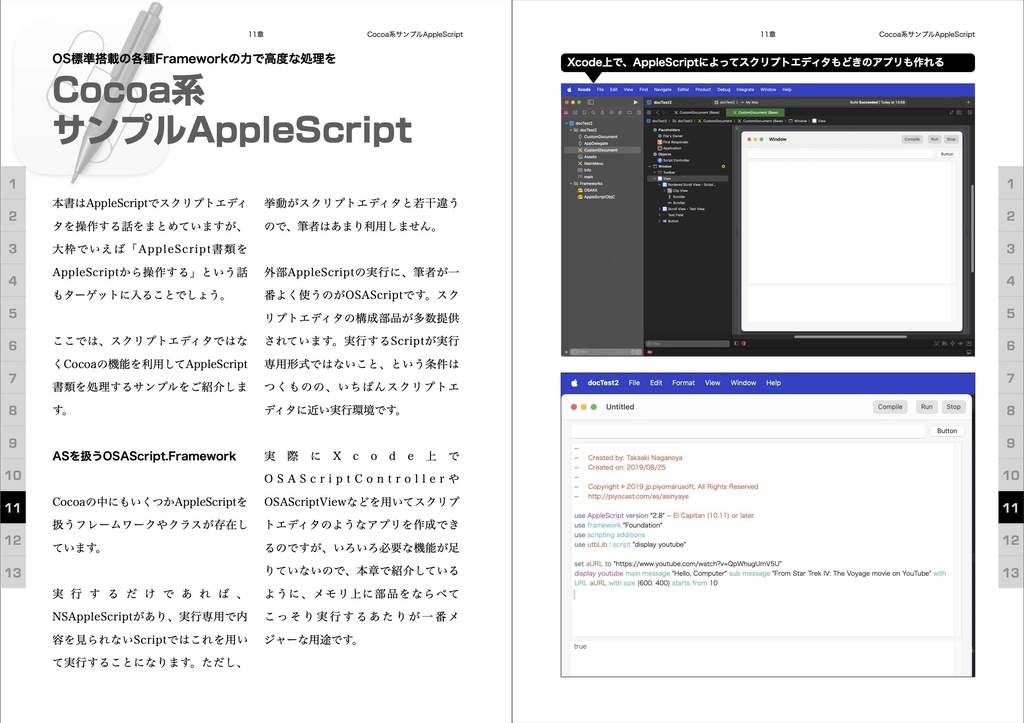The width and height of the screenshot is (1024, 723).
Task: Click the piyocast.com URL in the script comments
Action: coord(639,496)
